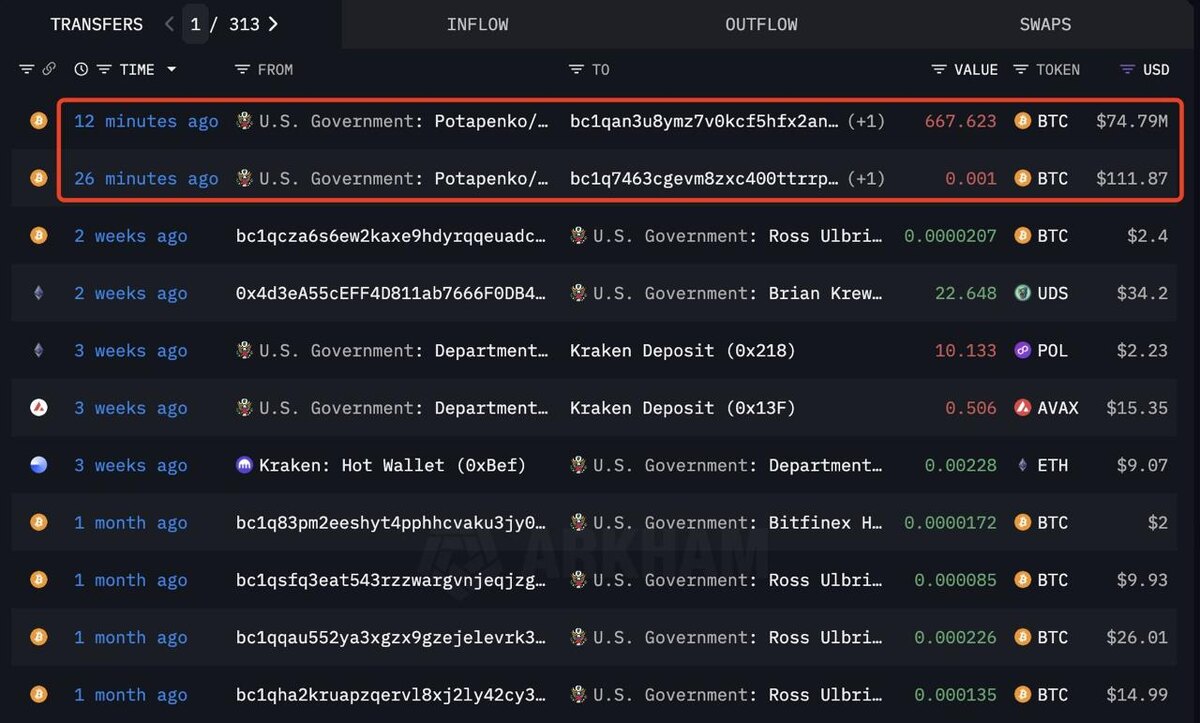
Task: Click the 22.648 UDS value
Action: pyautogui.click(x=965, y=293)
